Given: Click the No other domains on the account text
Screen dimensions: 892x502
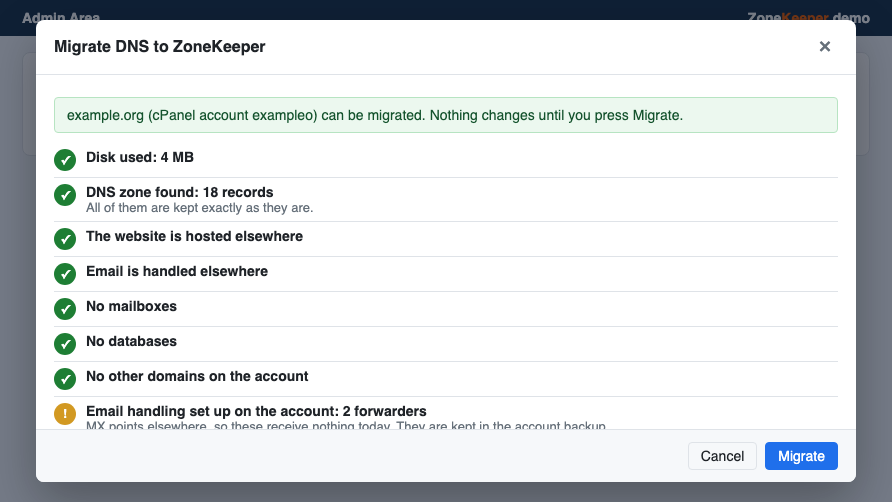Looking at the screenshot, I should (x=197, y=376).
